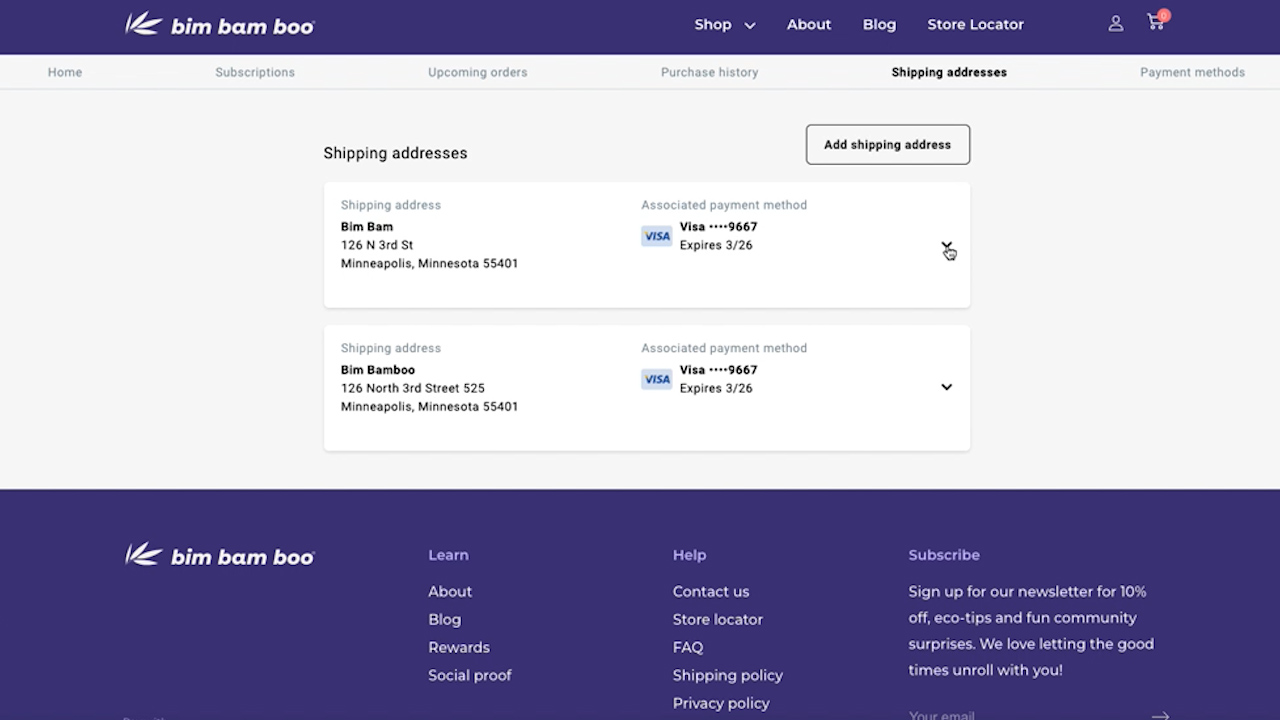Click the Add shipping address button
This screenshot has width=1280, height=720.
pyautogui.click(x=888, y=145)
